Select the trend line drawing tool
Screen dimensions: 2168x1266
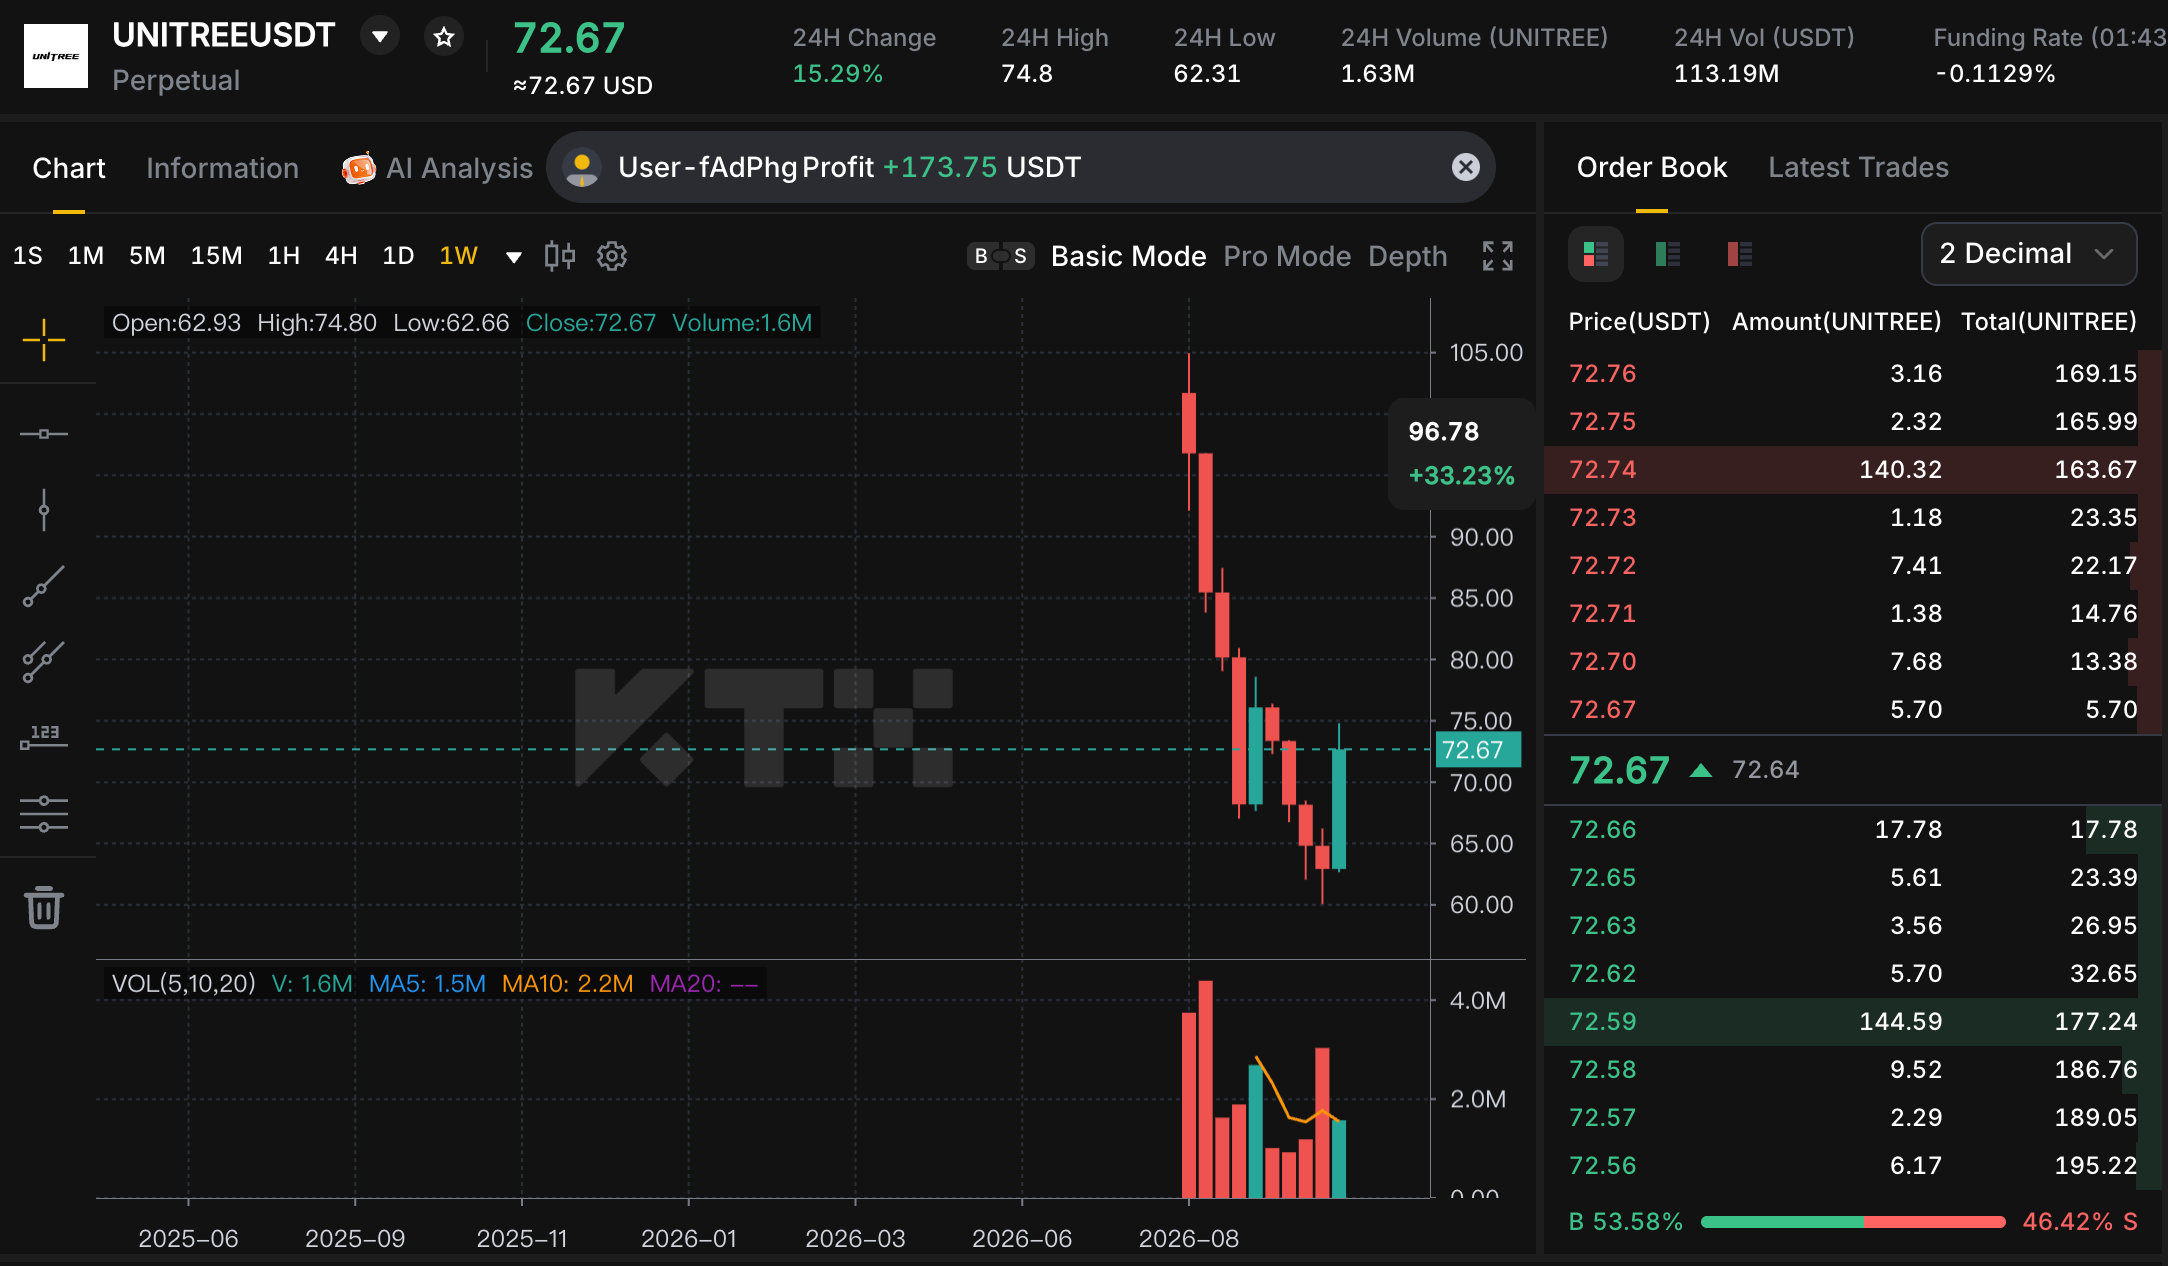point(44,586)
